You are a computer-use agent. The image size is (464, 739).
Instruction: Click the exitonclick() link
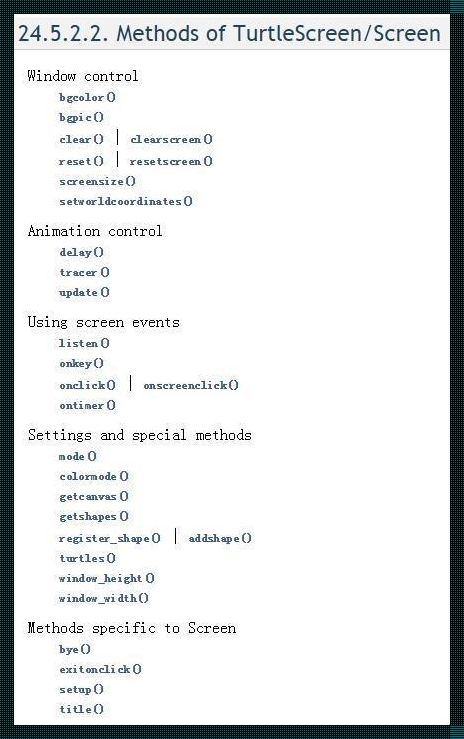(100, 669)
